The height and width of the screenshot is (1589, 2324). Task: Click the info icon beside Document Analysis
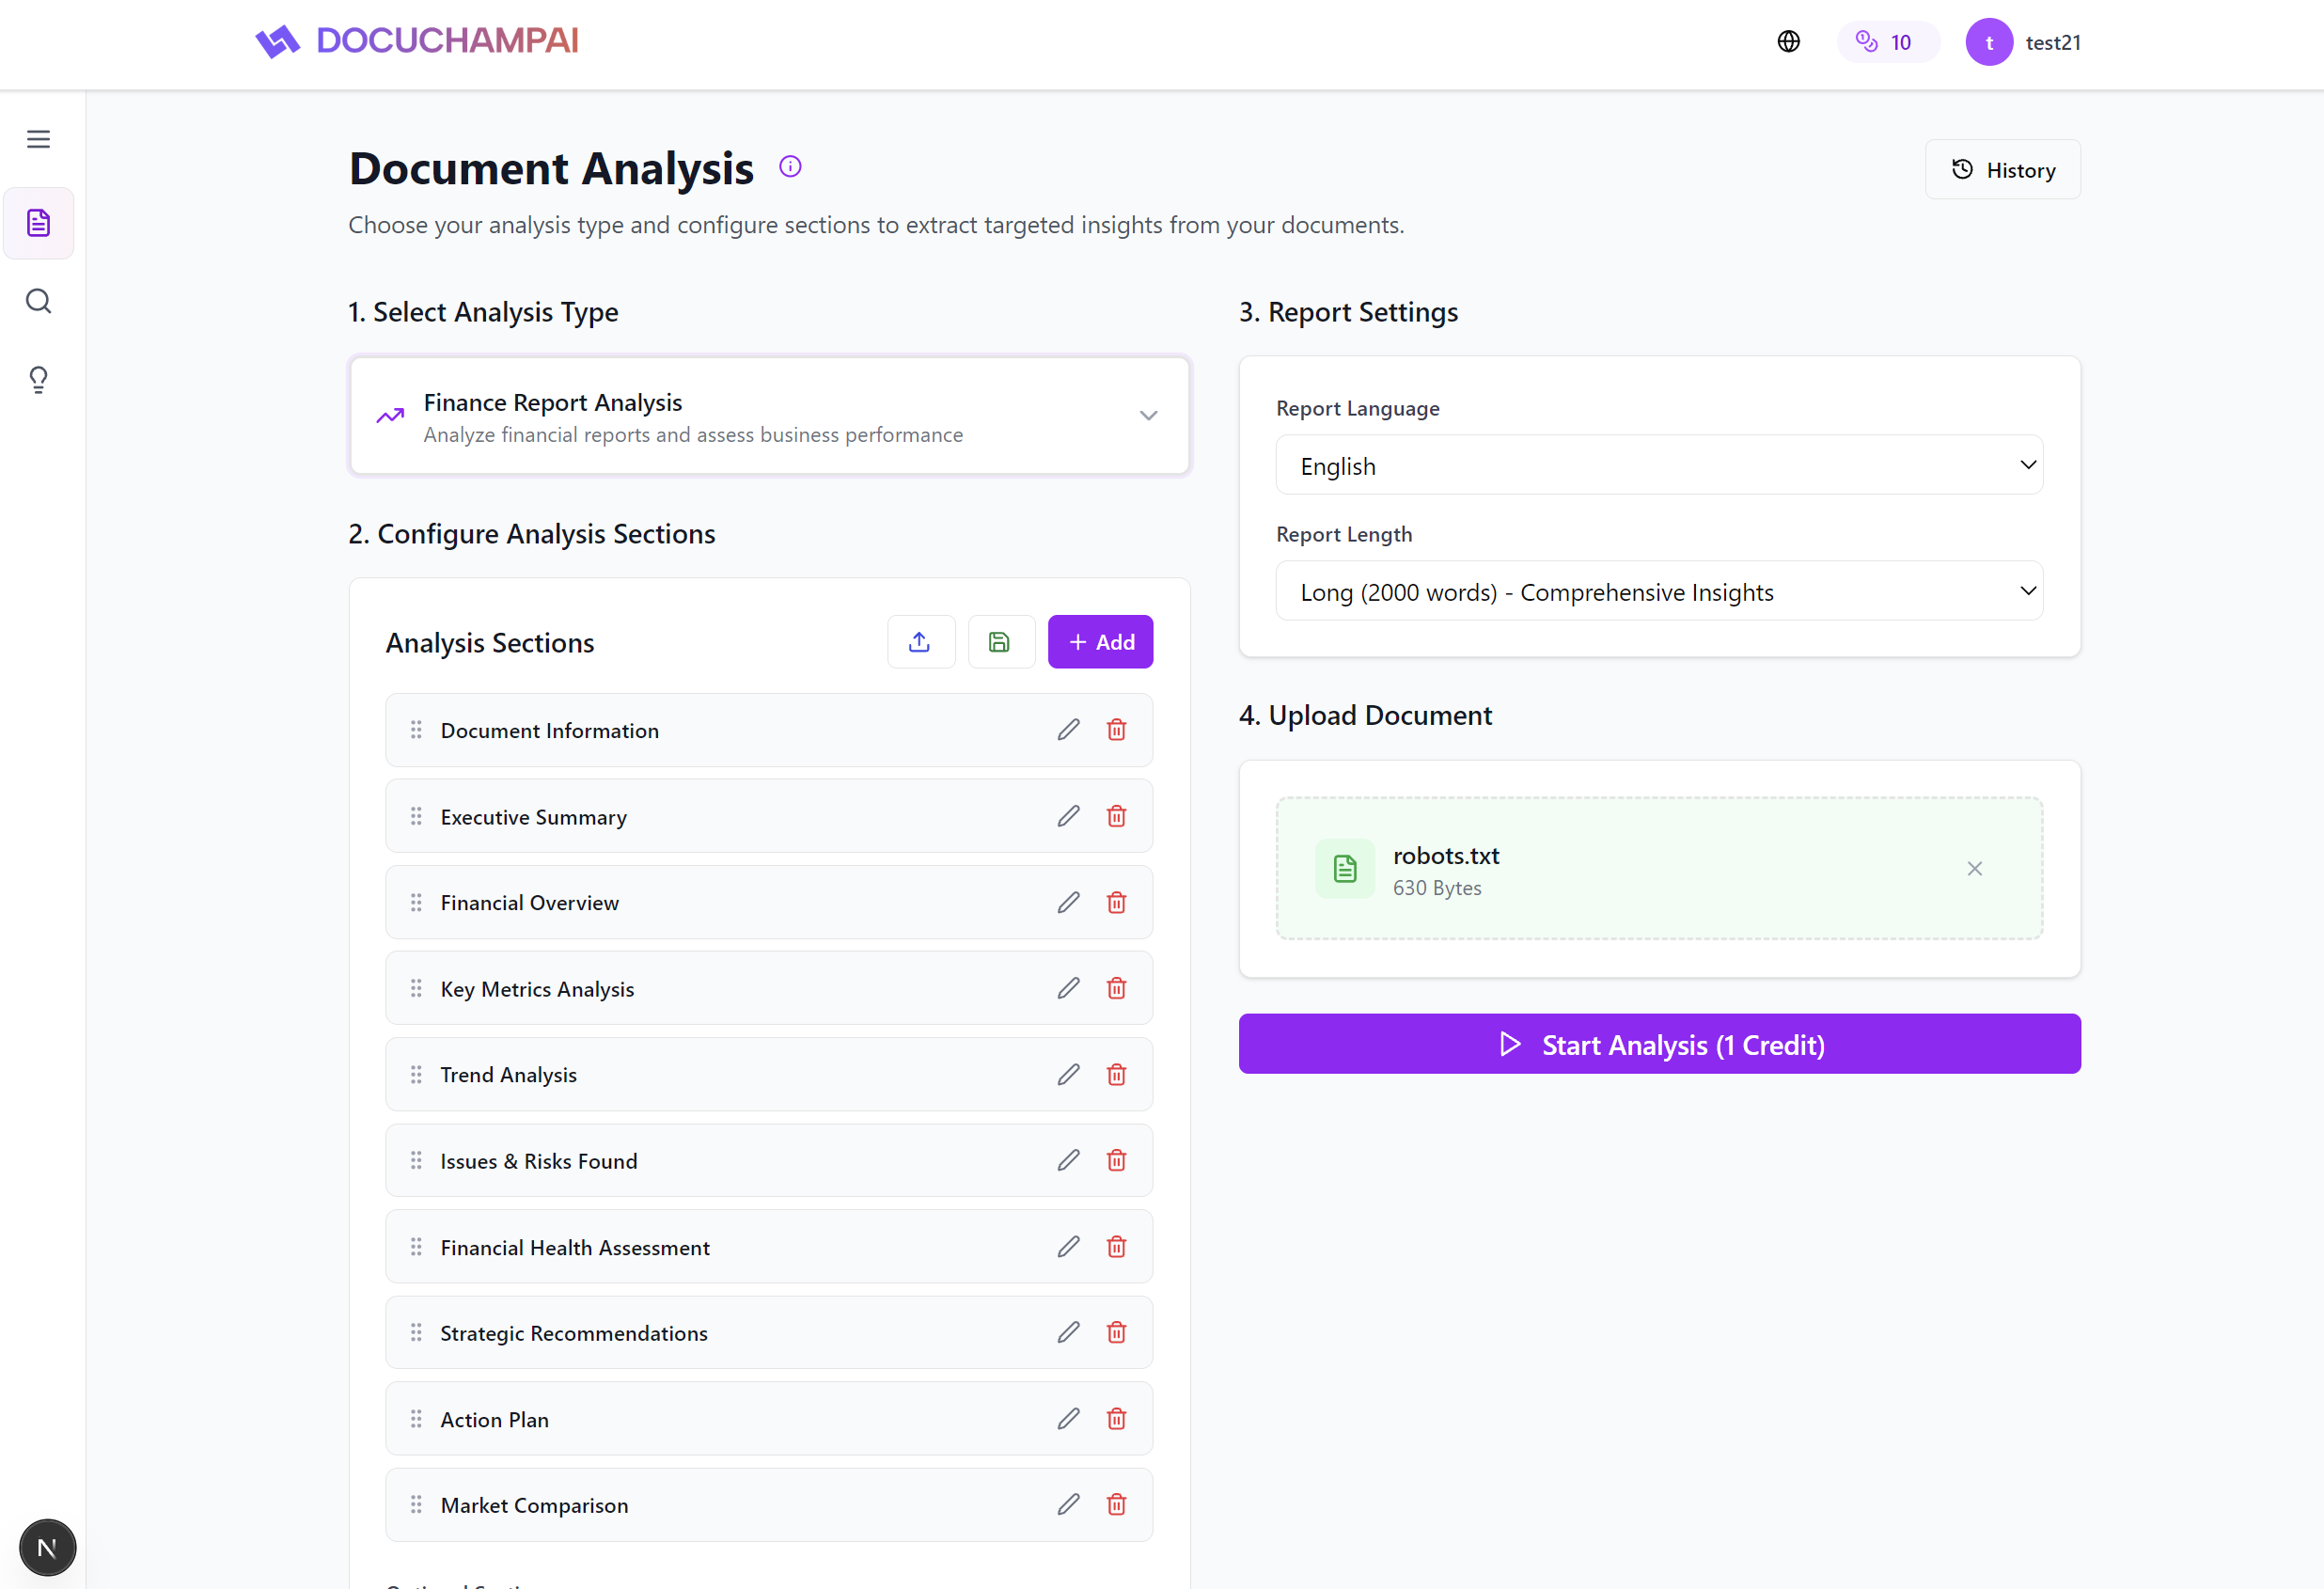[790, 167]
